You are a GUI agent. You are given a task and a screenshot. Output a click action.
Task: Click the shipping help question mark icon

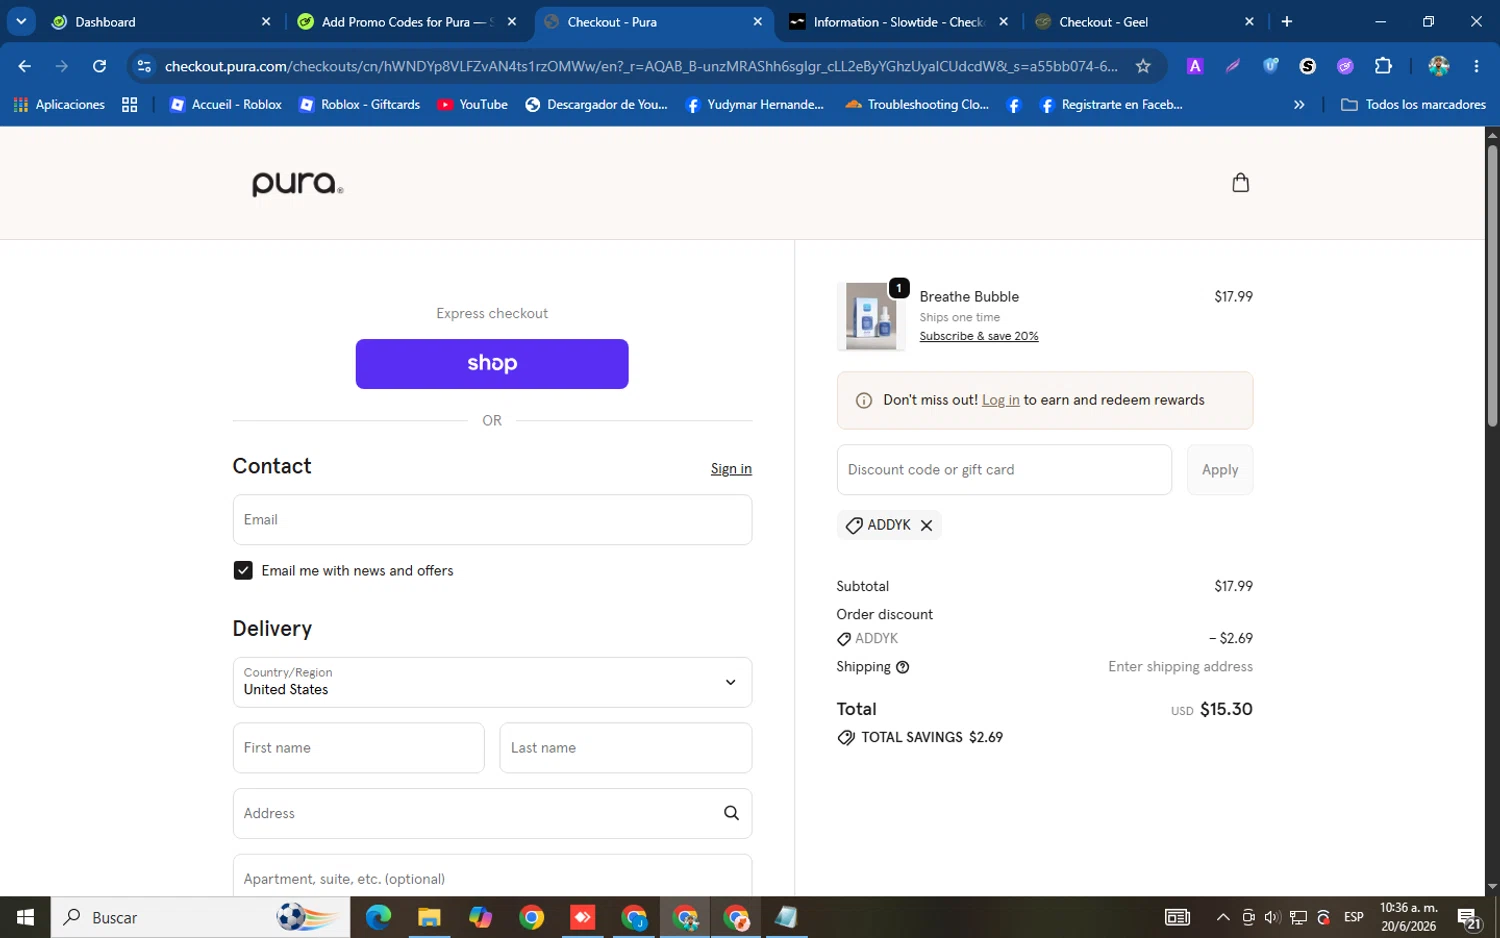(x=902, y=667)
